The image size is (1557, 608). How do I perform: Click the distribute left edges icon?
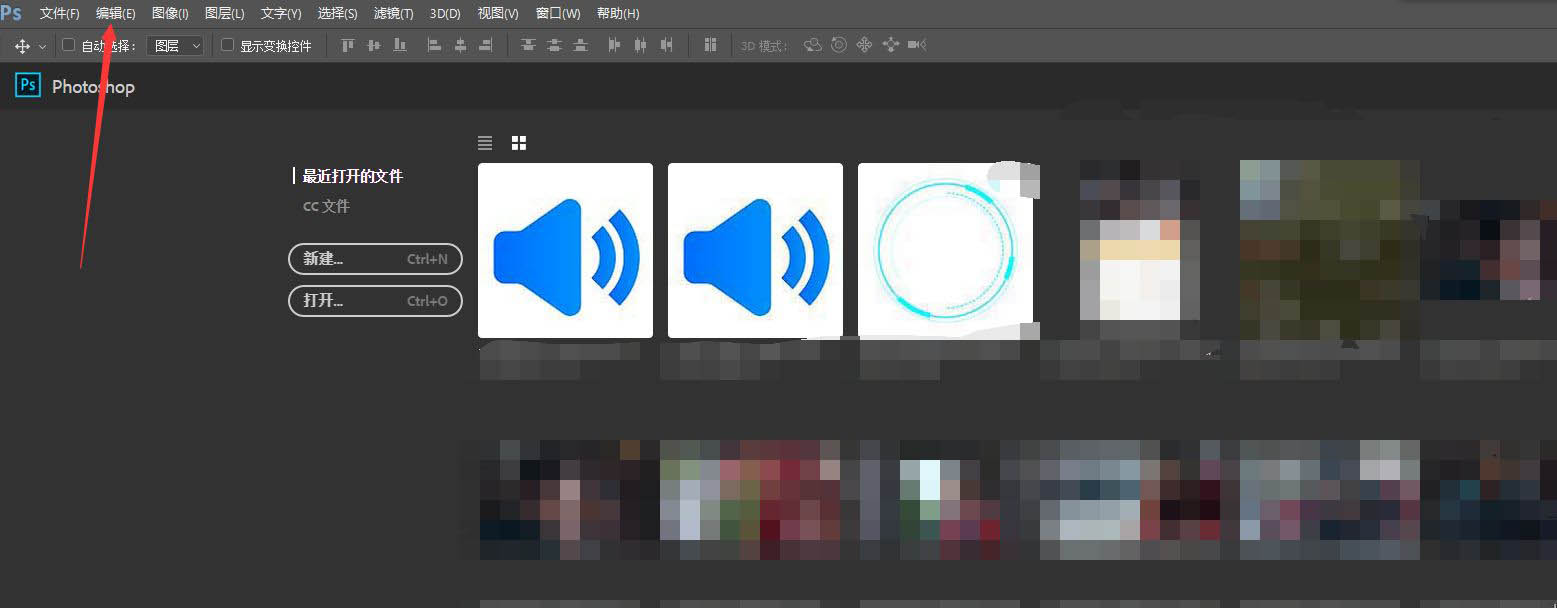coord(615,45)
